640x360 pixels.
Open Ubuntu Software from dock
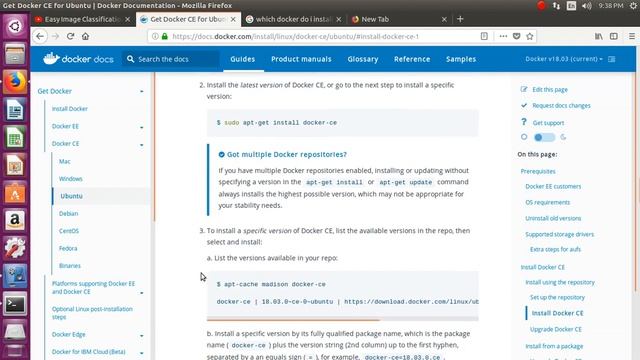(x=15, y=193)
